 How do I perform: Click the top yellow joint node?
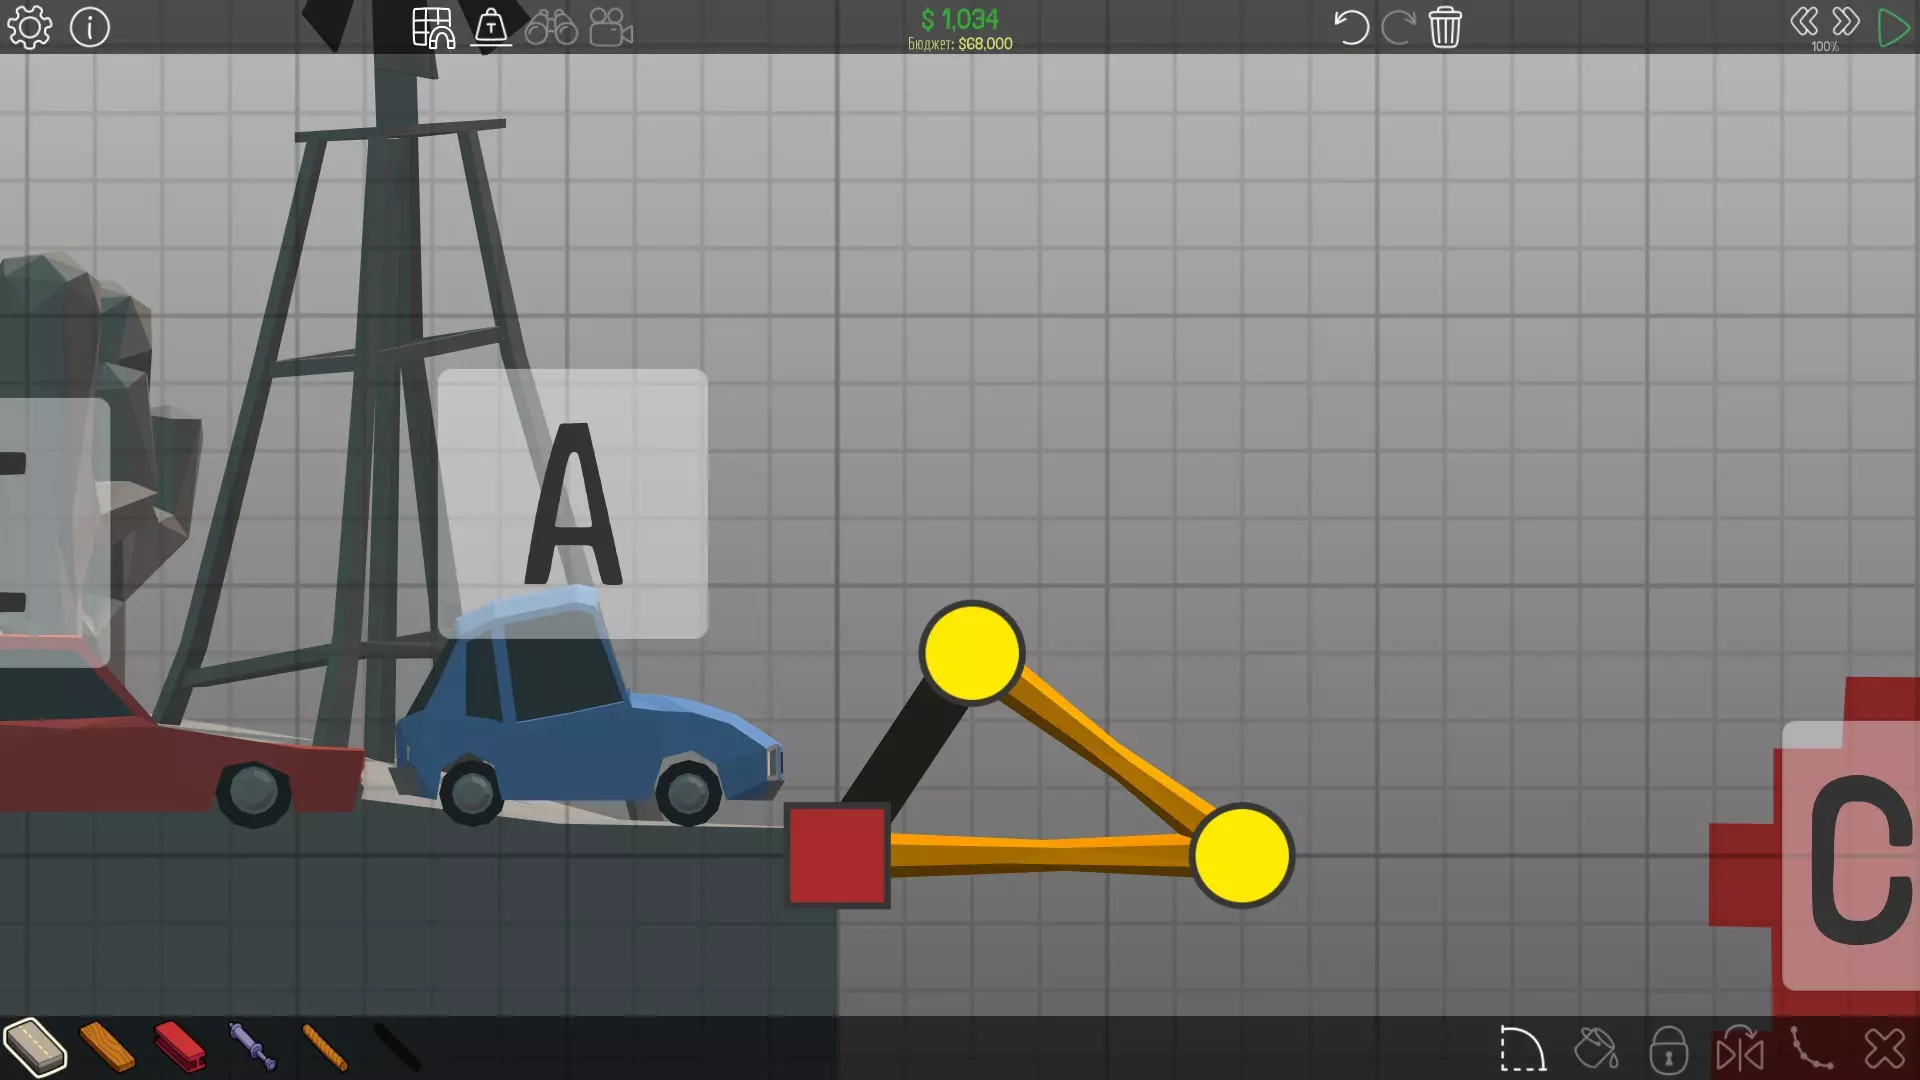pos(971,653)
